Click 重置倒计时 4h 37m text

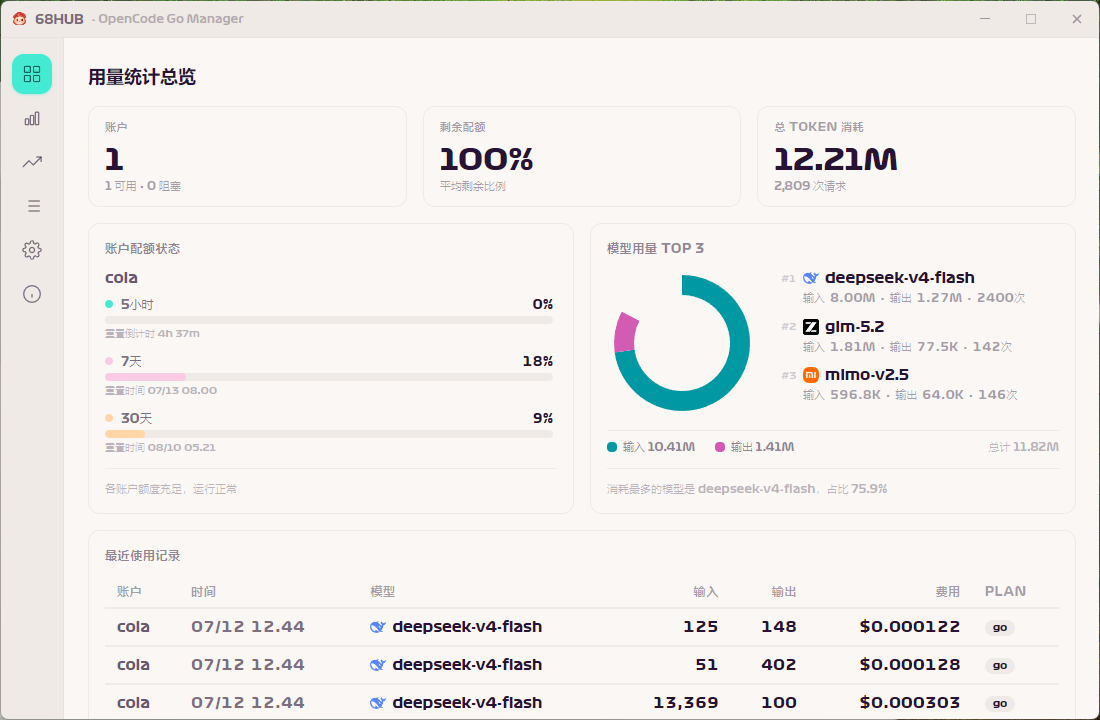point(152,333)
